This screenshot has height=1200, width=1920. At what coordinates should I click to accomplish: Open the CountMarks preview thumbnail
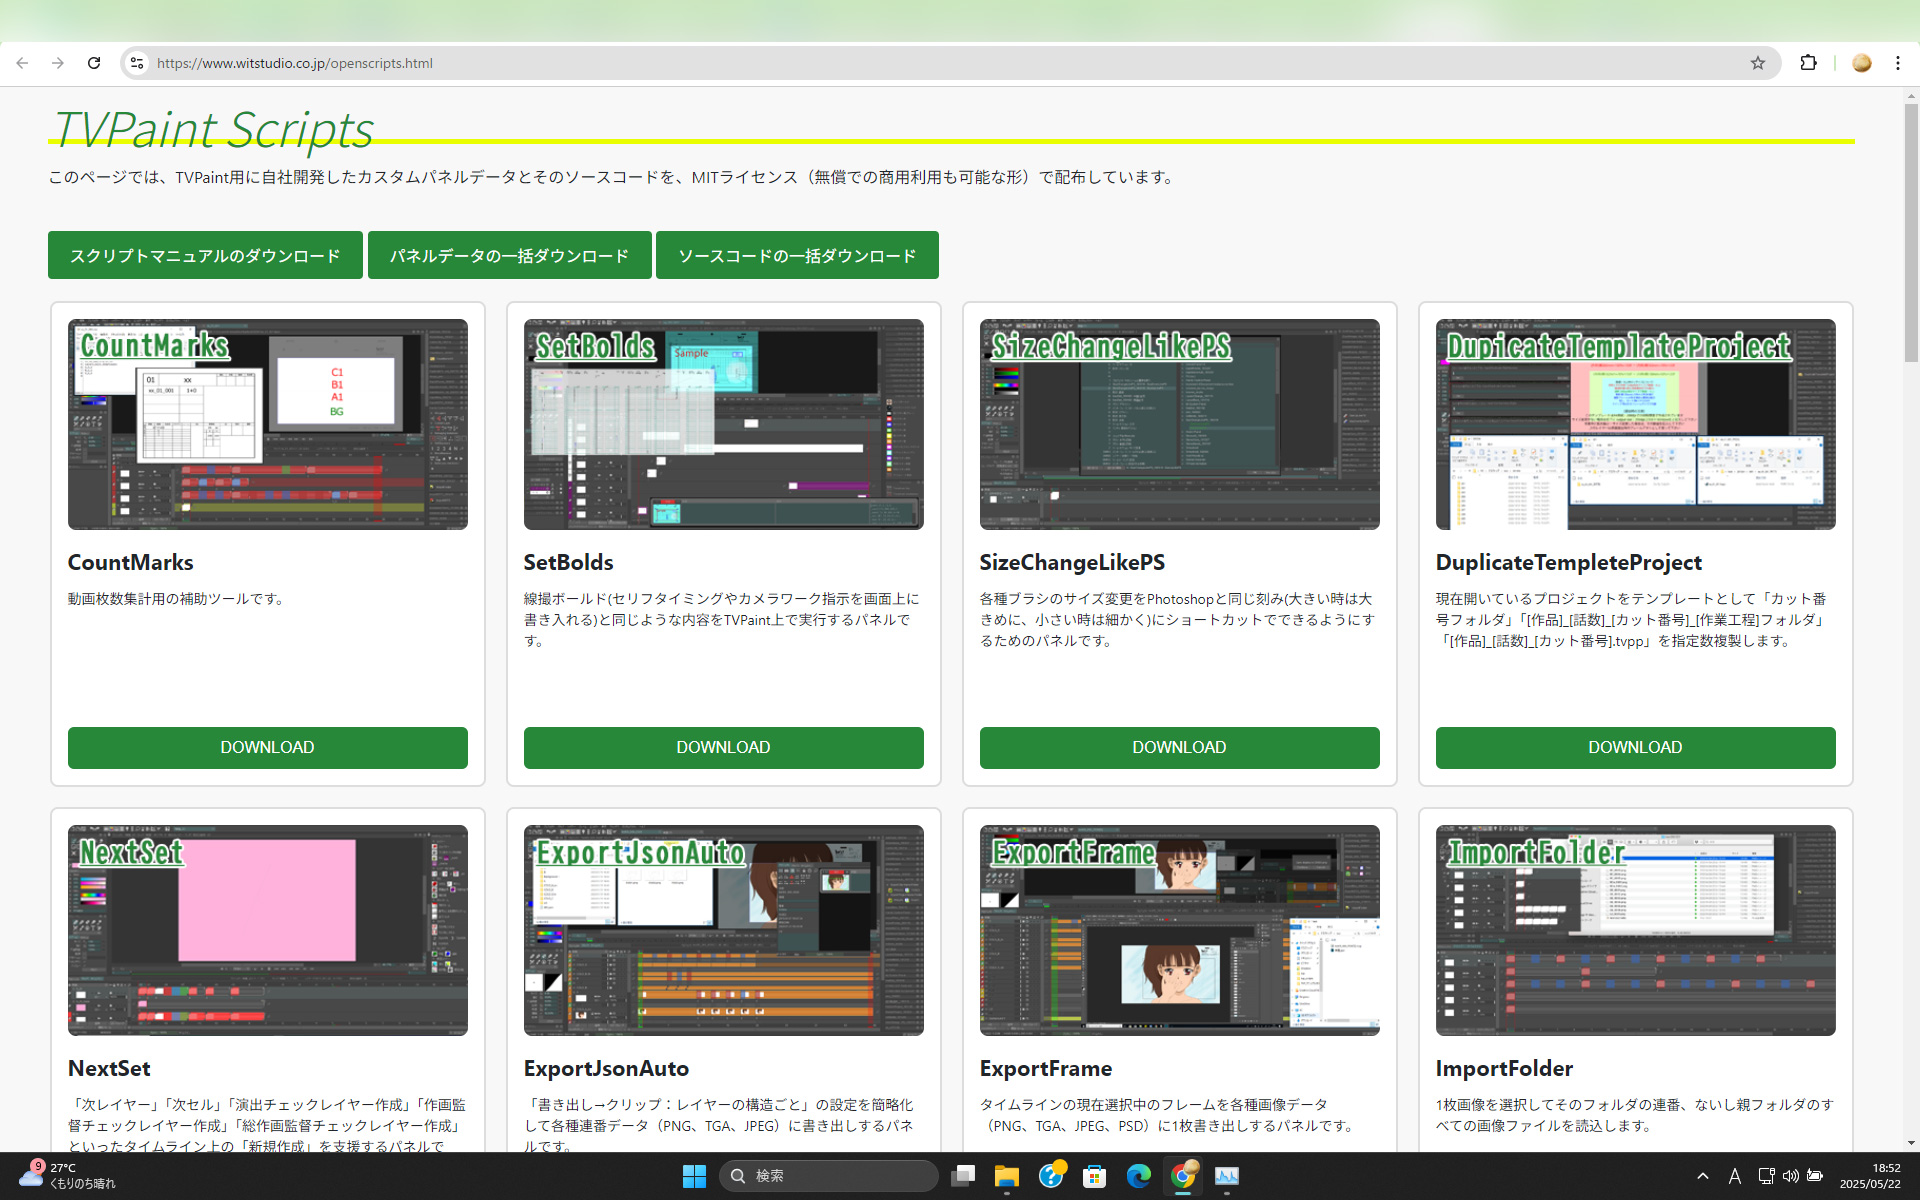(x=268, y=424)
